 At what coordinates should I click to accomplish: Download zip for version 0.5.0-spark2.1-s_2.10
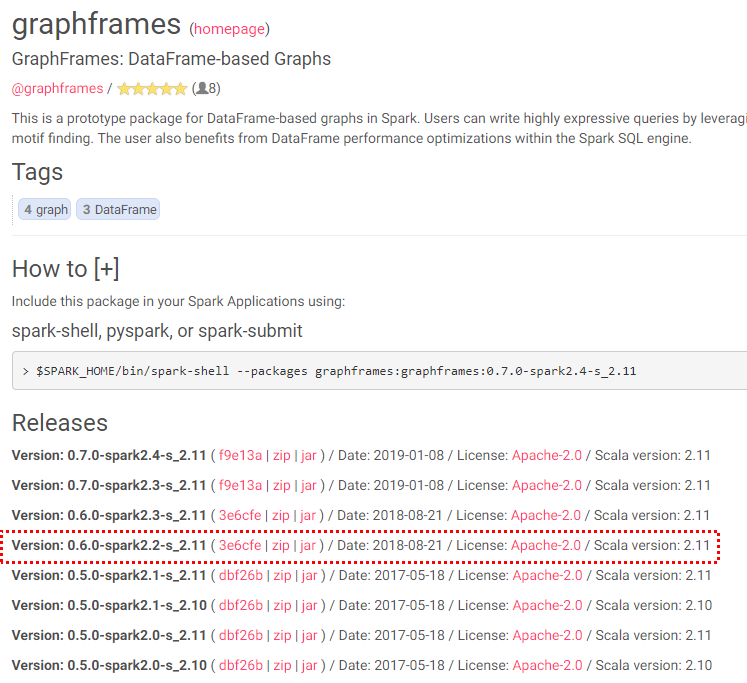[283, 605]
